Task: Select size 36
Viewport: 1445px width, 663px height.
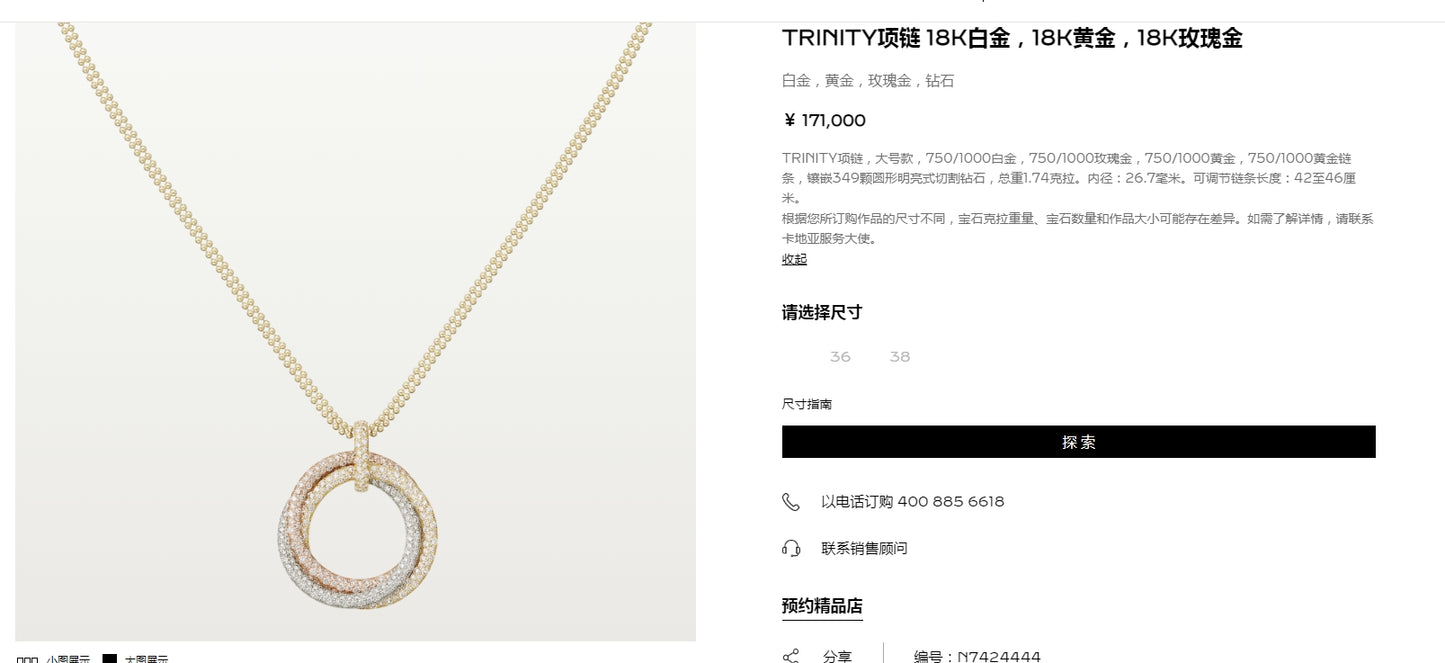Action: point(840,357)
